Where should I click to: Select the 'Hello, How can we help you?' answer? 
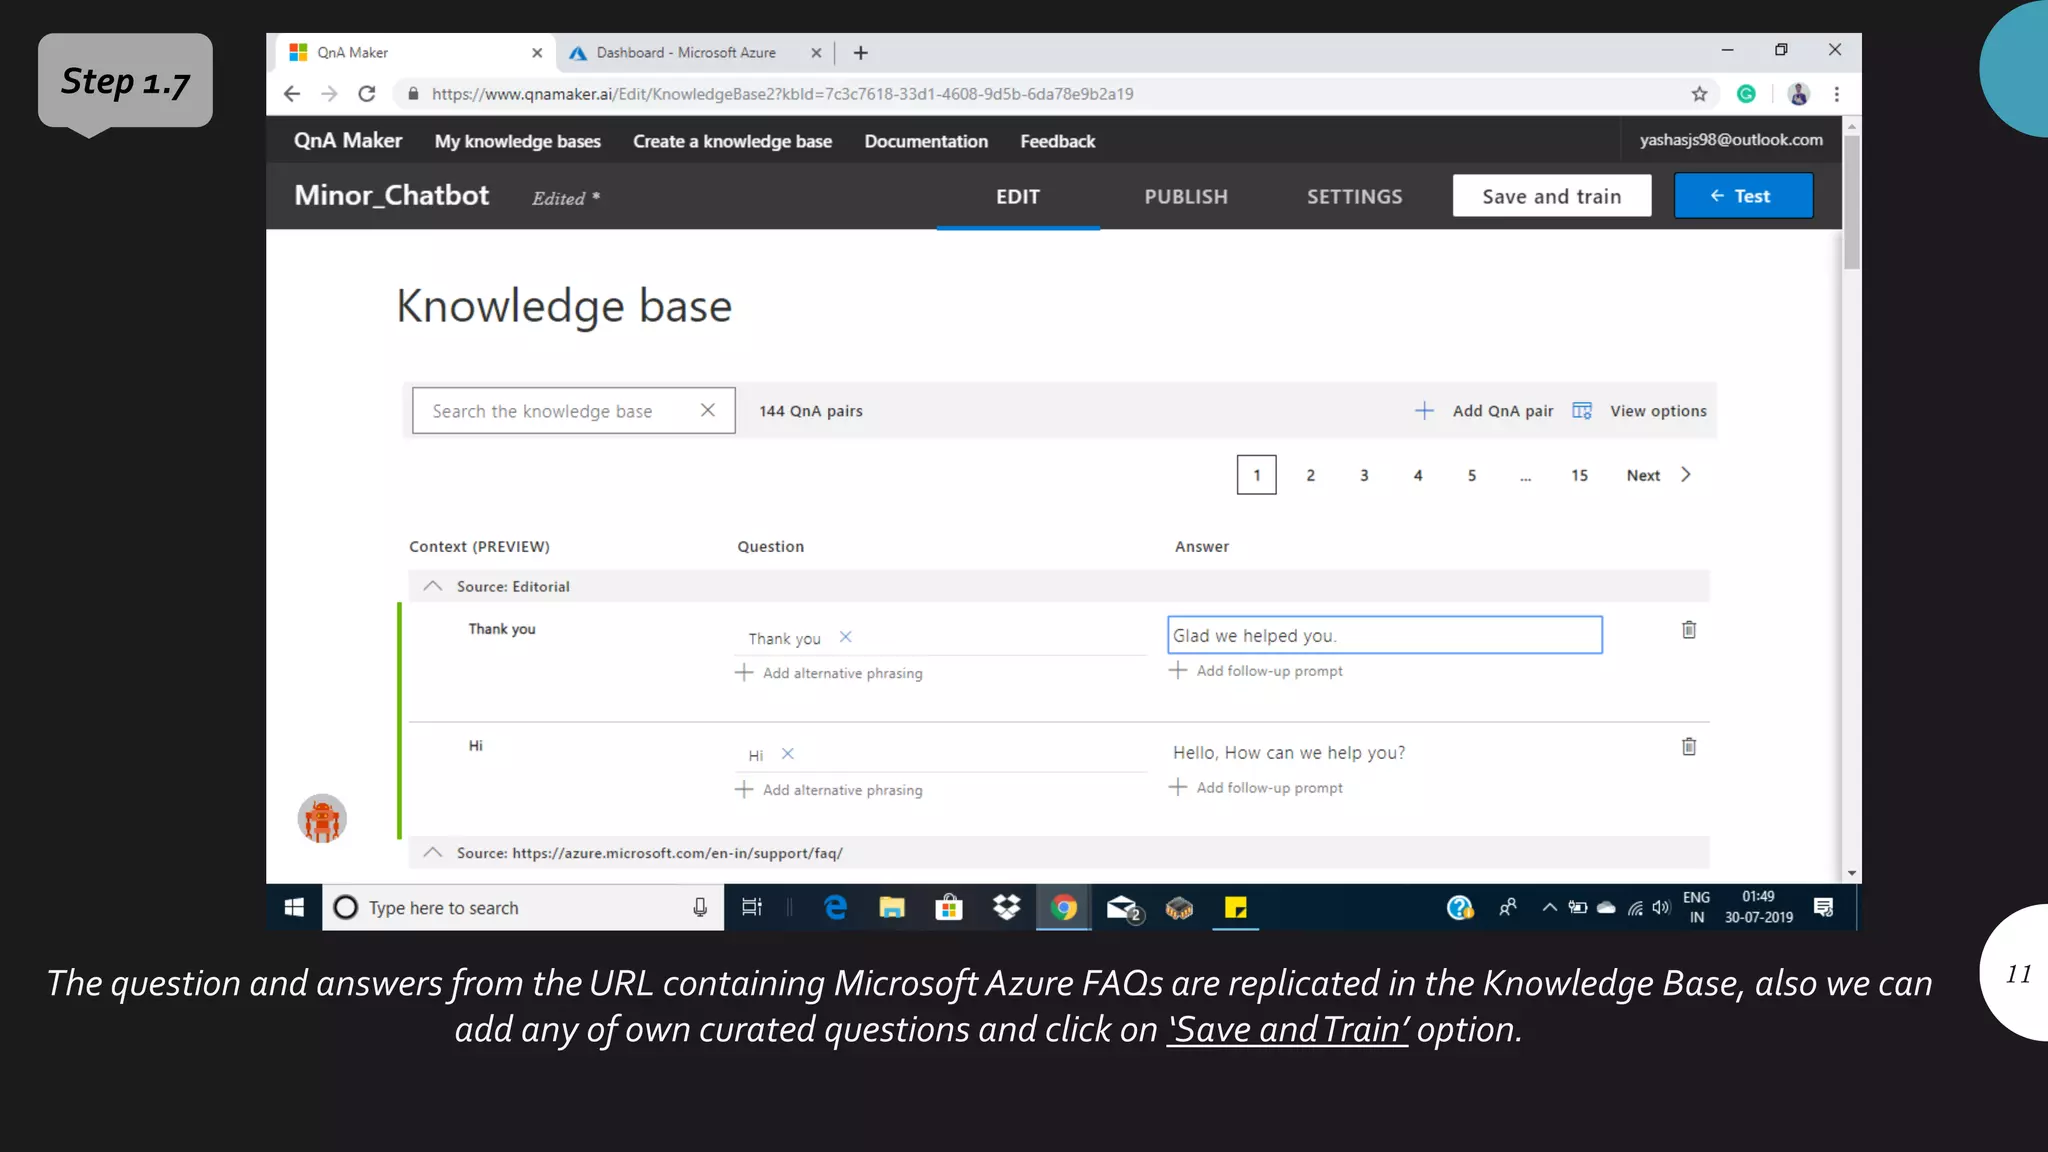(1288, 753)
